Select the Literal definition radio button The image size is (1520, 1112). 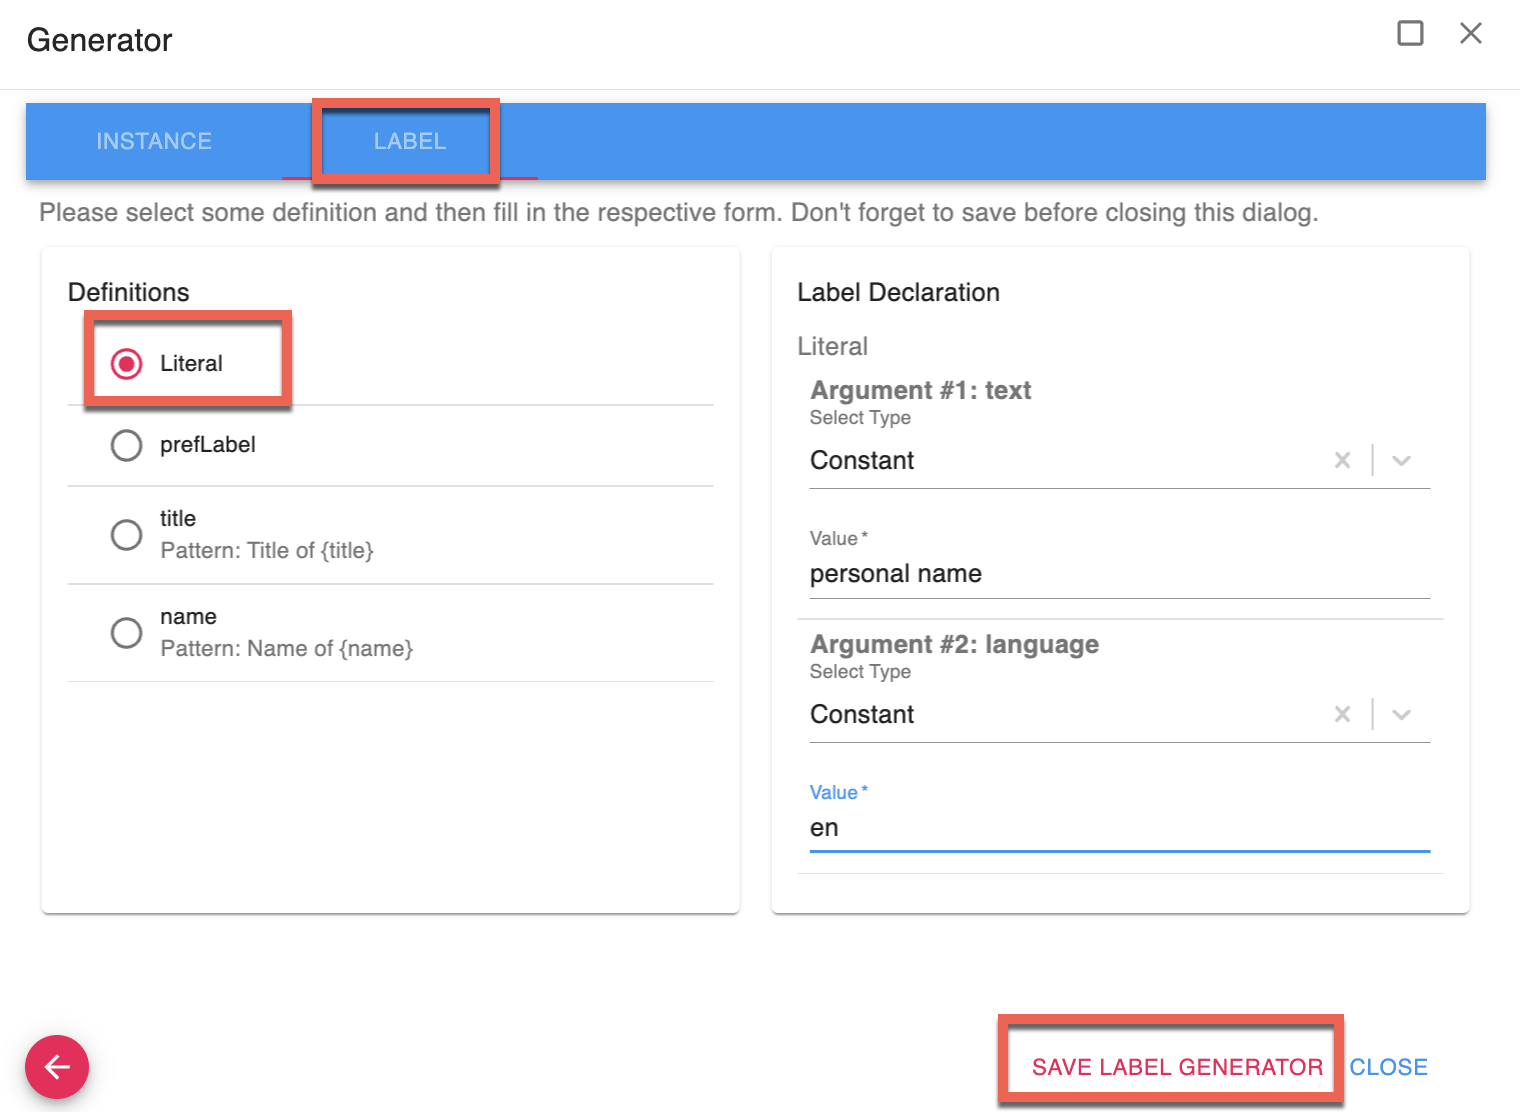click(x=127, y=364)
